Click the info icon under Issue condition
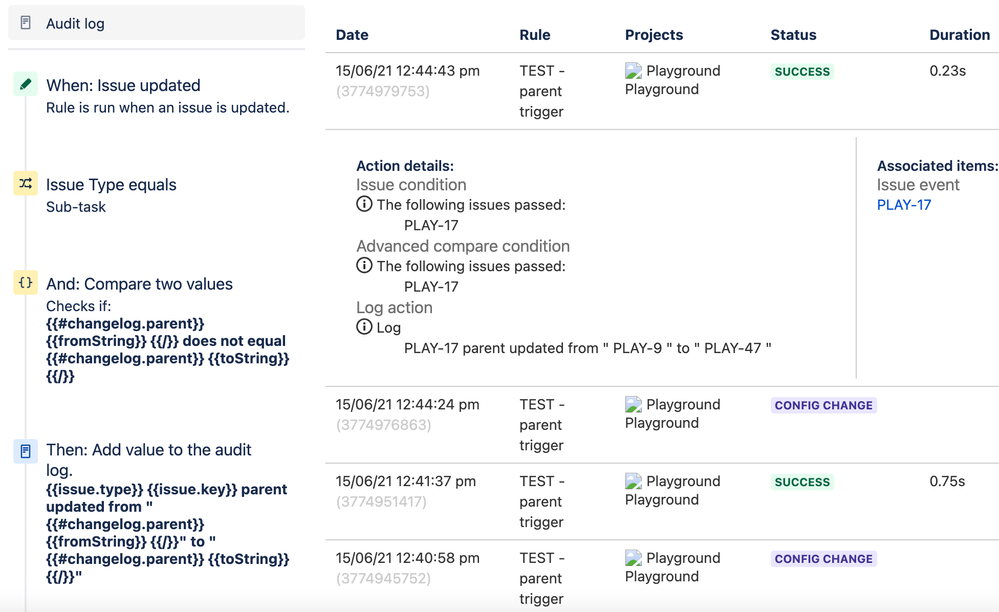The image size is (999, 612). (x=363, y=203)
